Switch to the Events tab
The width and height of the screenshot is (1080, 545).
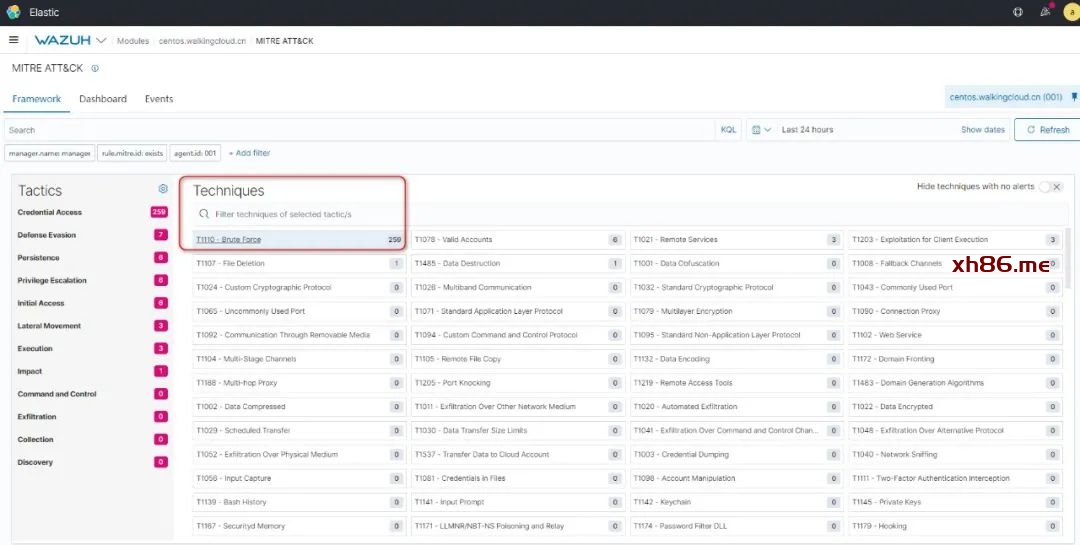(x=159, y=99)
